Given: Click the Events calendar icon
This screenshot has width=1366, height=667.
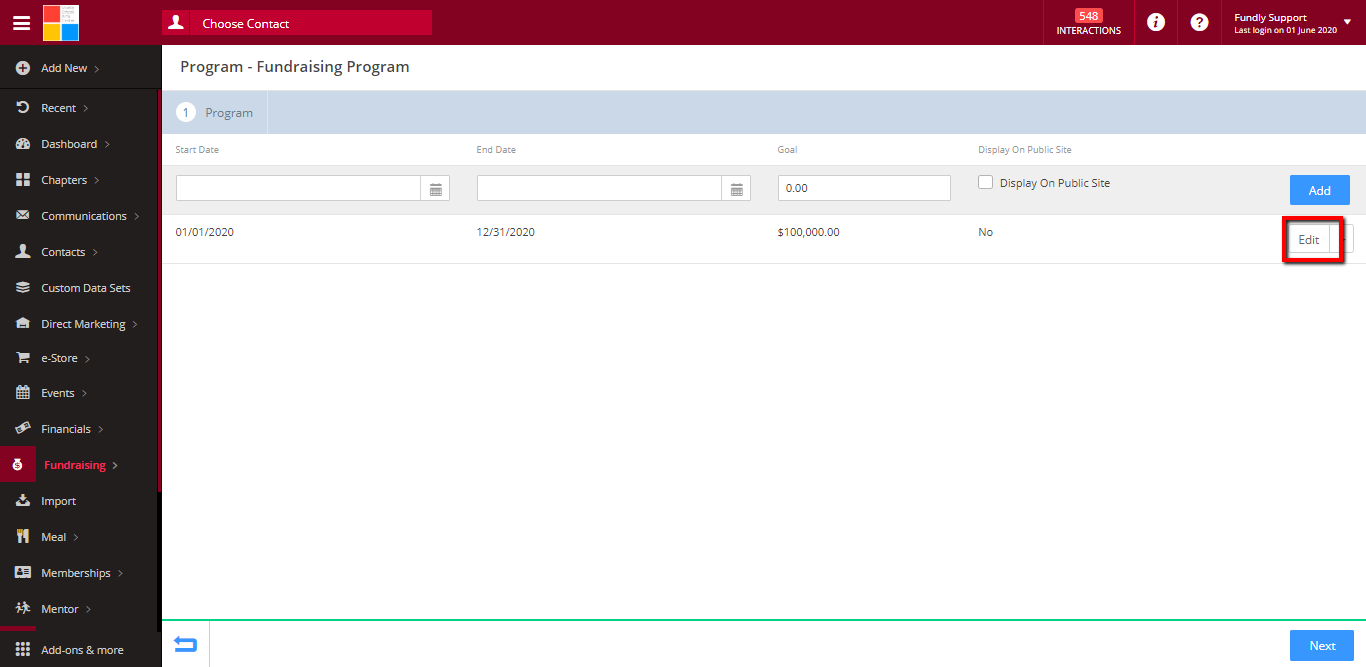Looking at the screenshot, I should click(23, 393).
